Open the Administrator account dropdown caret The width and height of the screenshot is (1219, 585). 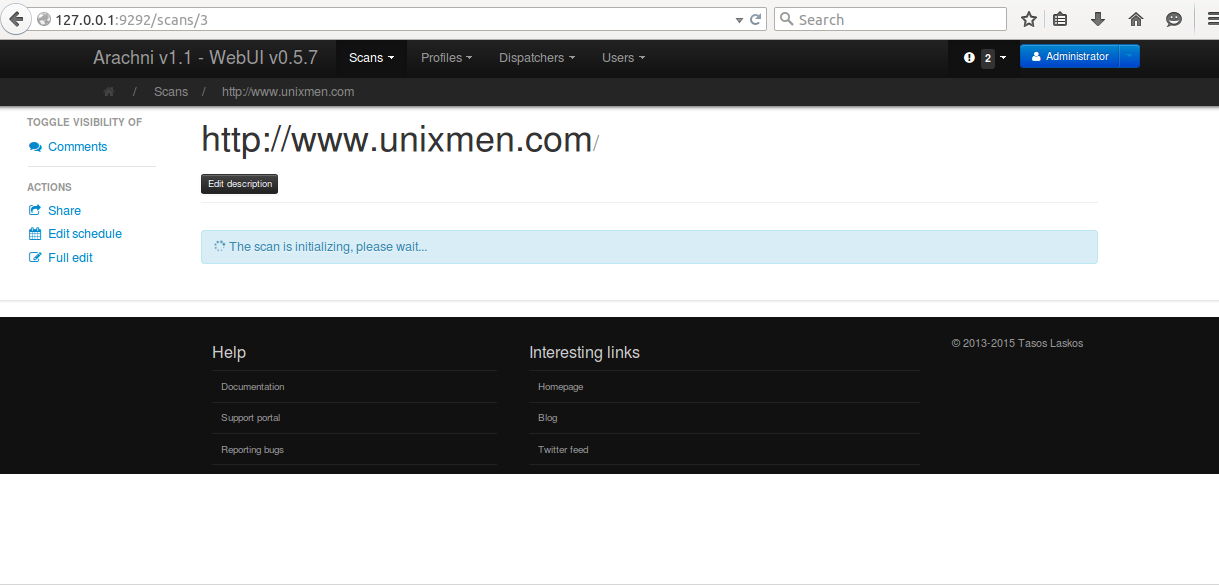point(1129,57)
